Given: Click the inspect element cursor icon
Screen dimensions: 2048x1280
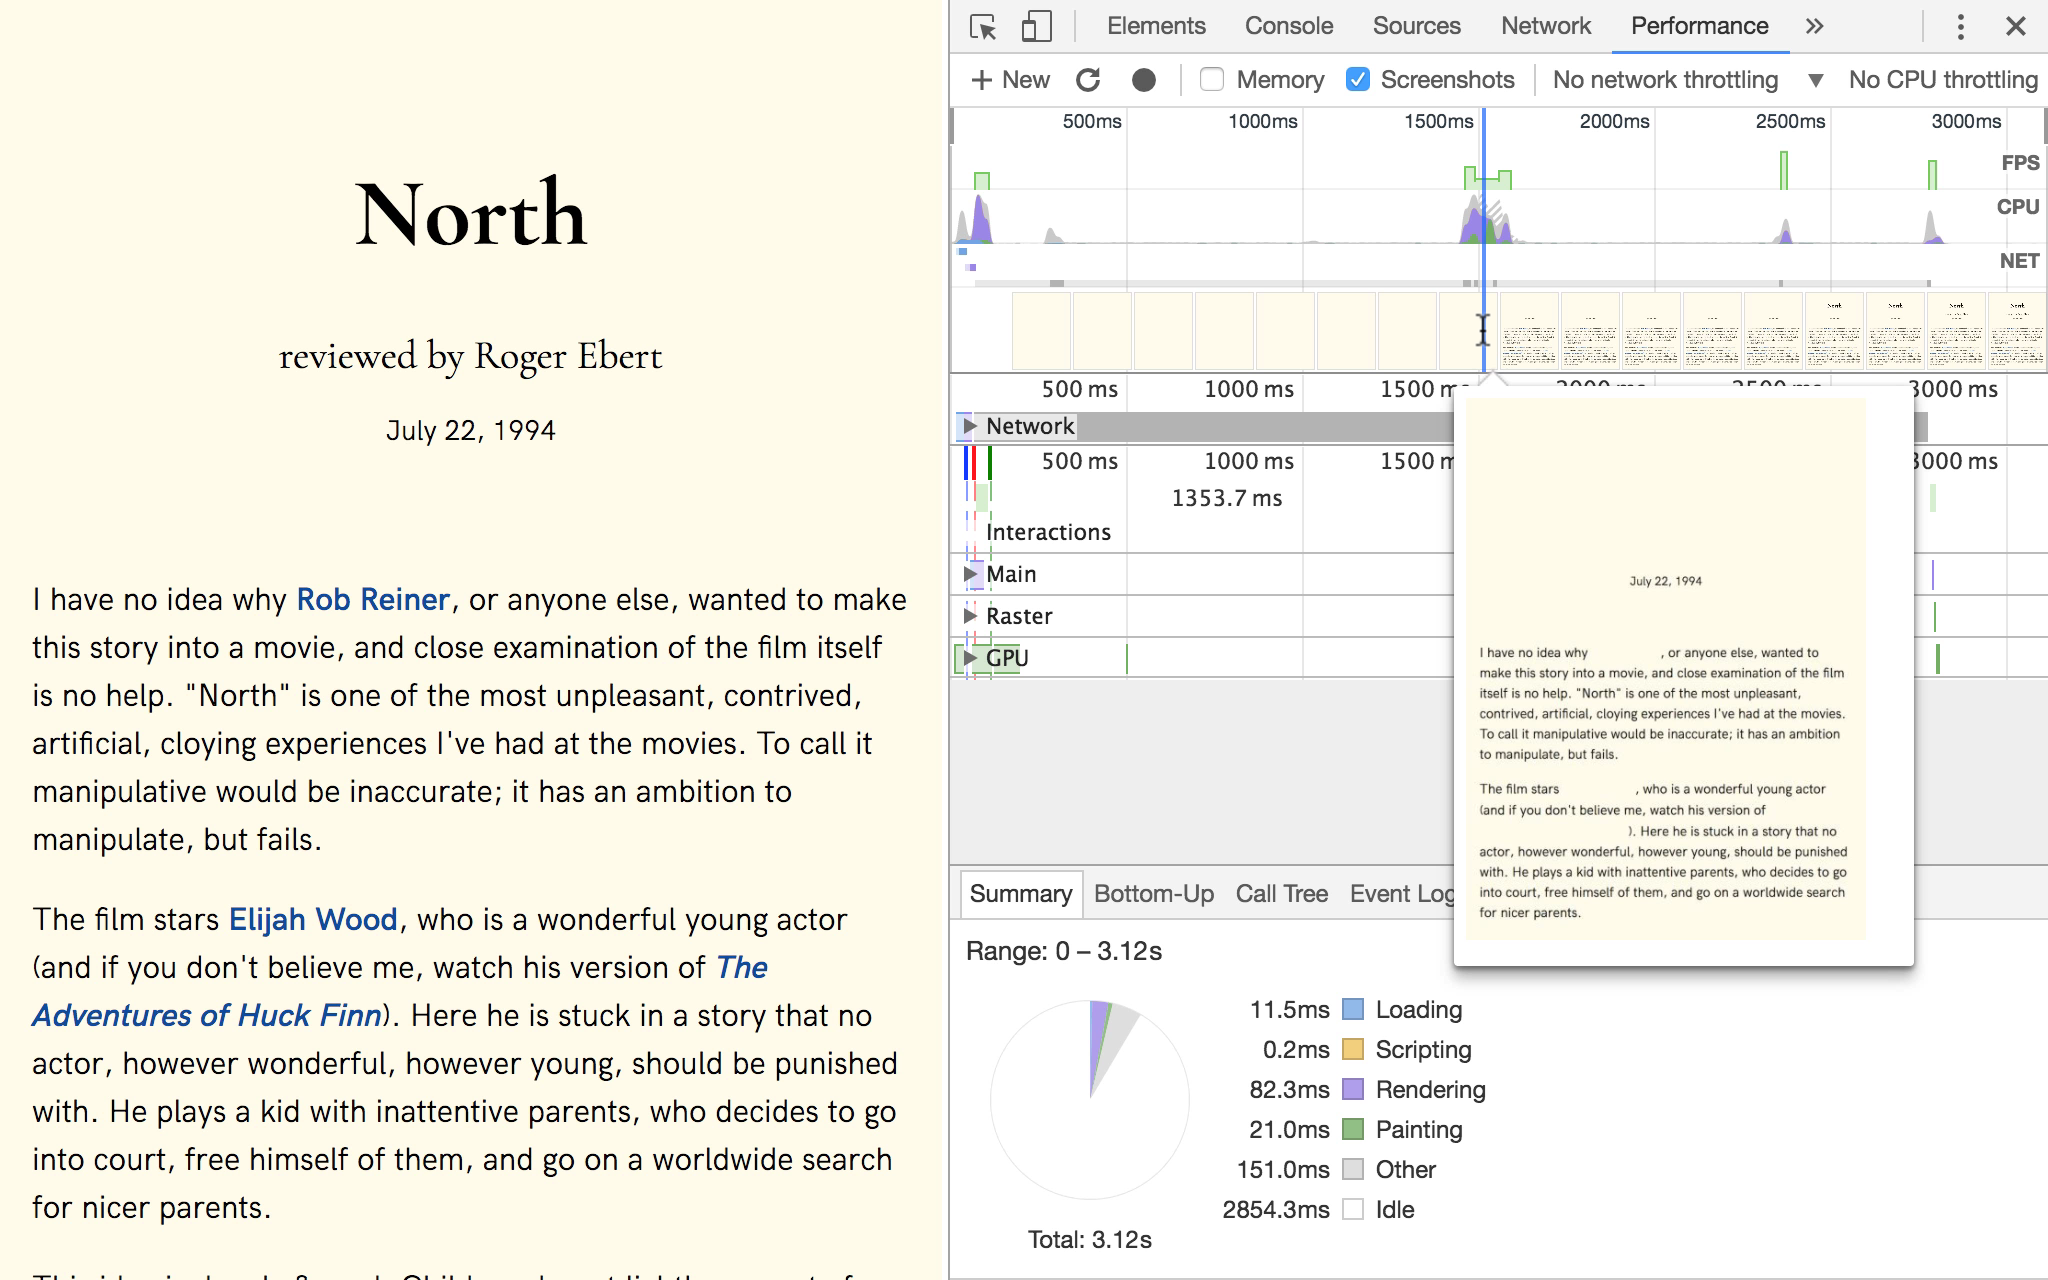Looking at the screenshot, I should (x=983, y=27).
